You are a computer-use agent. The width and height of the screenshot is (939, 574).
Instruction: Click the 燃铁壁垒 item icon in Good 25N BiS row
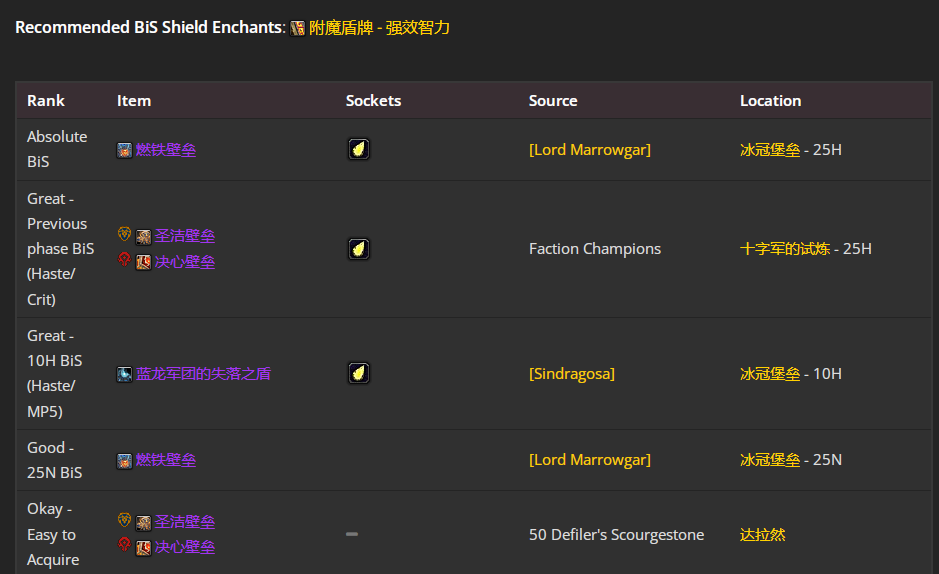(124, 461)
